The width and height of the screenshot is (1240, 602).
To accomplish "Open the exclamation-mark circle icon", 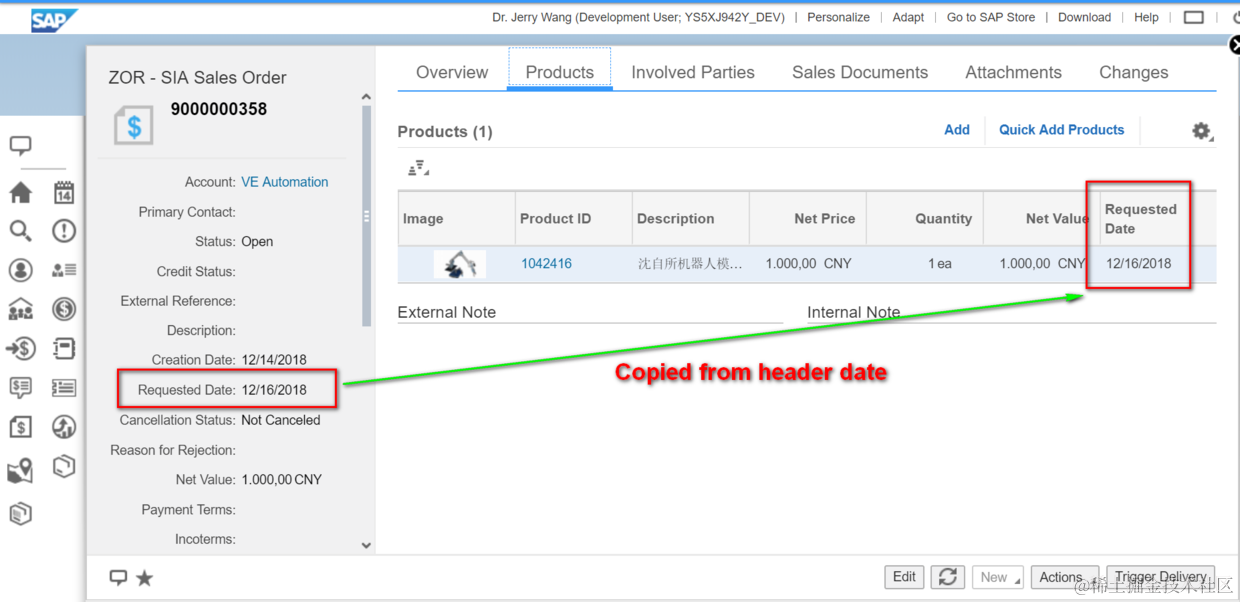I will (64, 231).
